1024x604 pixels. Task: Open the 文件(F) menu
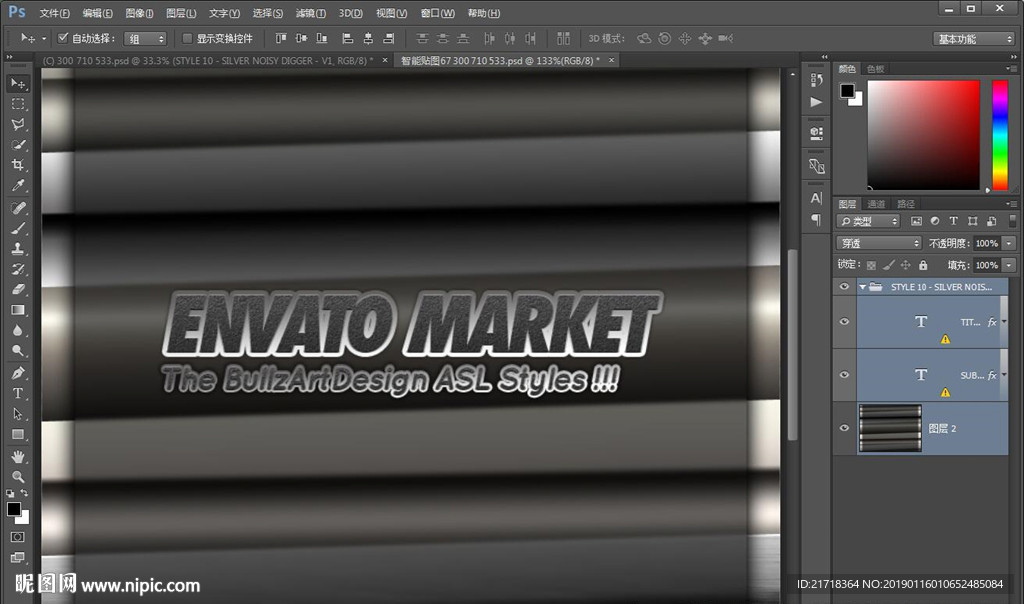coord(54,13)
